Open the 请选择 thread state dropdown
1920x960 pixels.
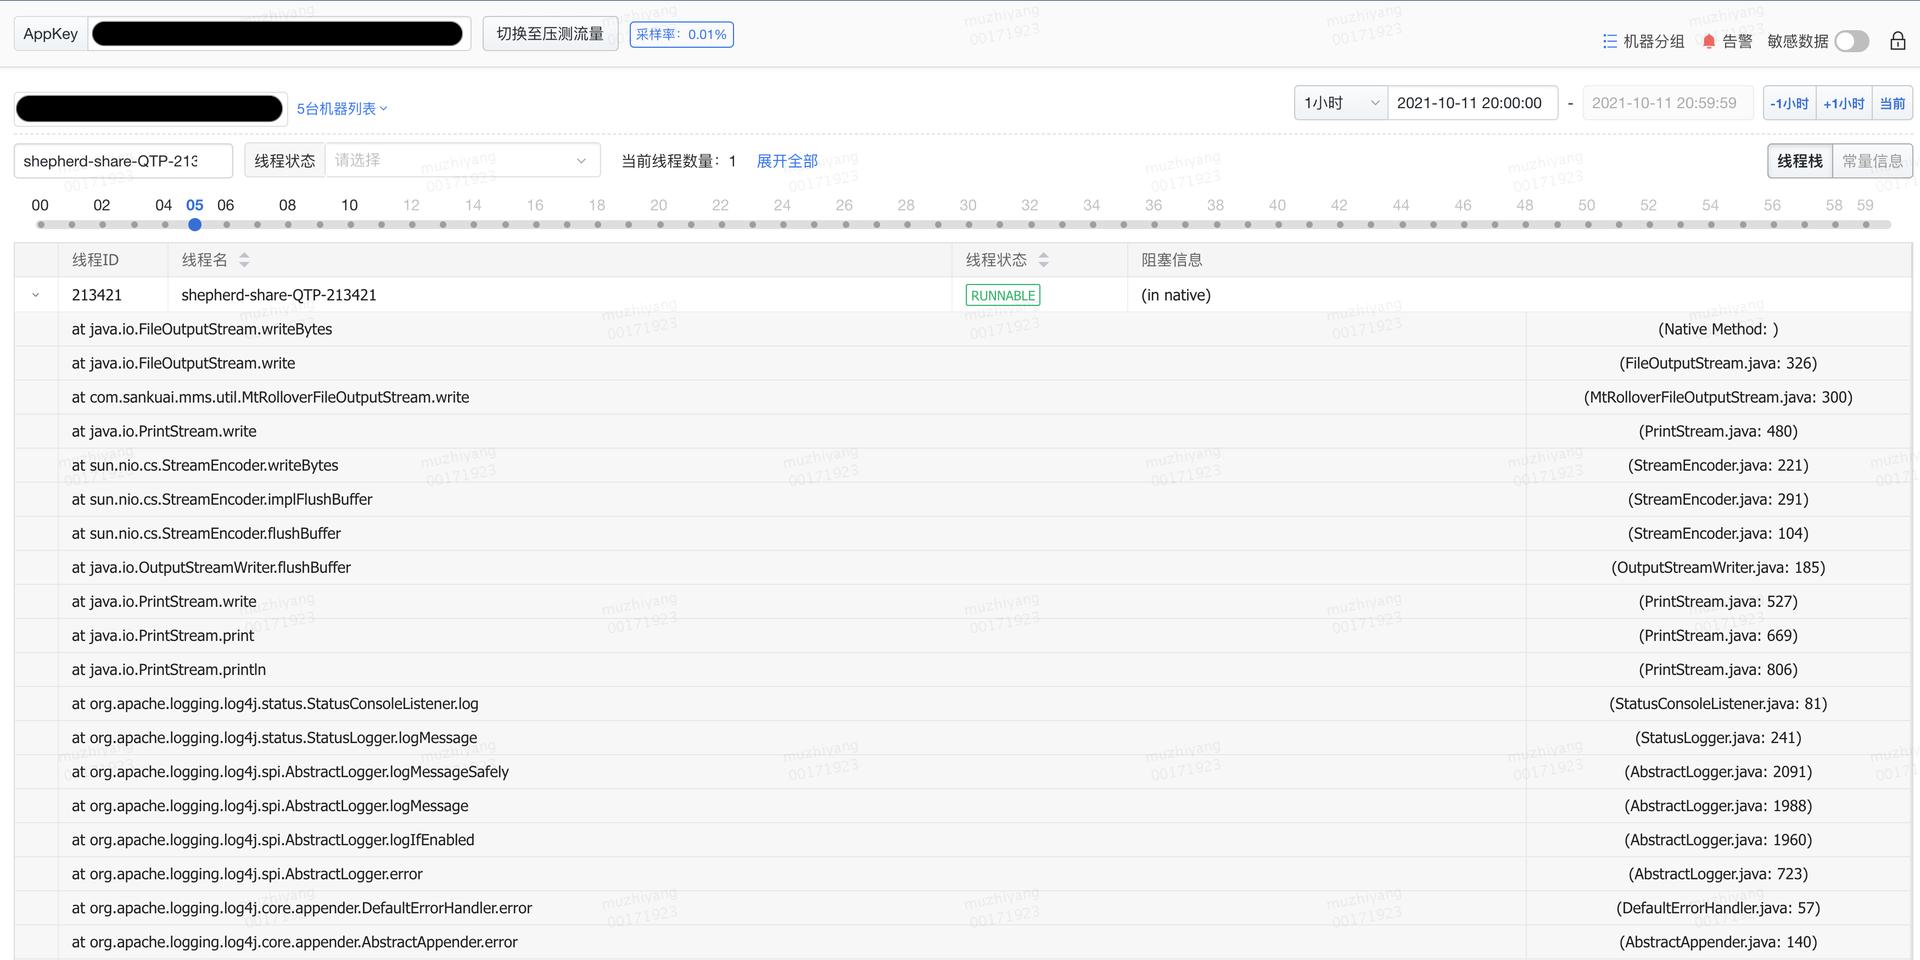click(x=462, y=160)
